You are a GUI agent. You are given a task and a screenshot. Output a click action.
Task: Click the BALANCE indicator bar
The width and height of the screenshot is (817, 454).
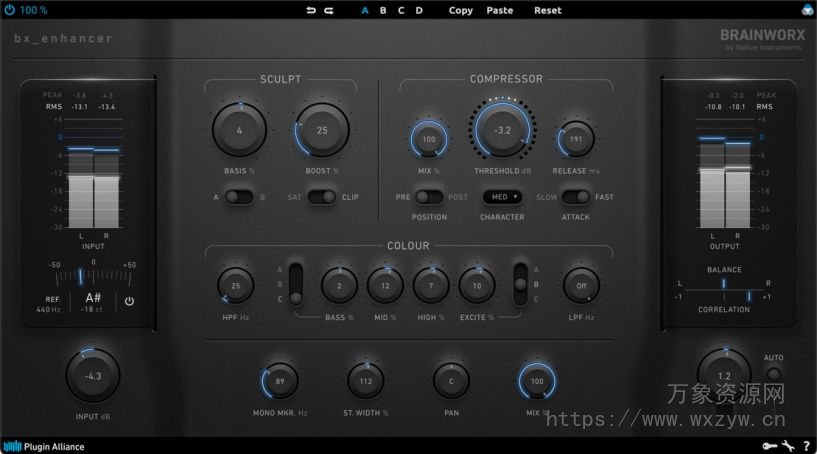[724, 284]
